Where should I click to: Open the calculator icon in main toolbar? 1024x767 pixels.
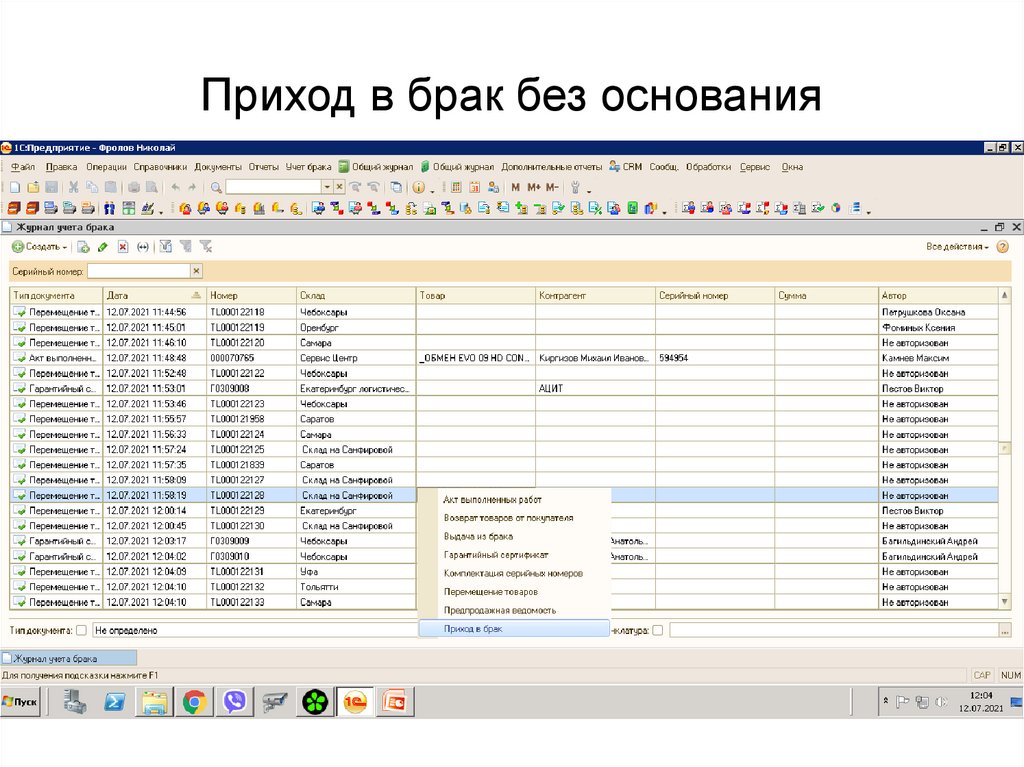tap(457, 188)
